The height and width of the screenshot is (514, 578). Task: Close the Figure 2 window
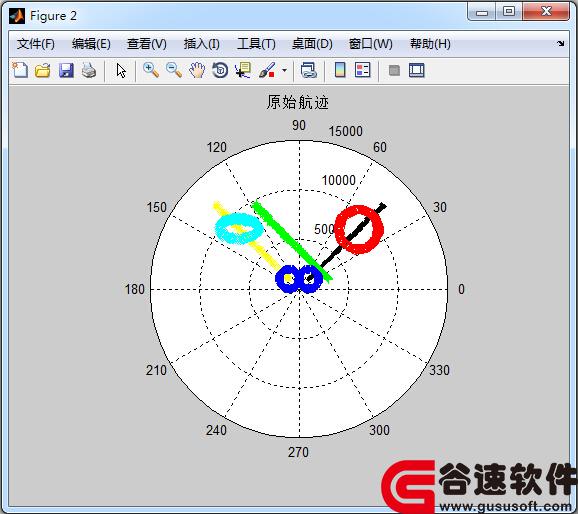point(546,11)
